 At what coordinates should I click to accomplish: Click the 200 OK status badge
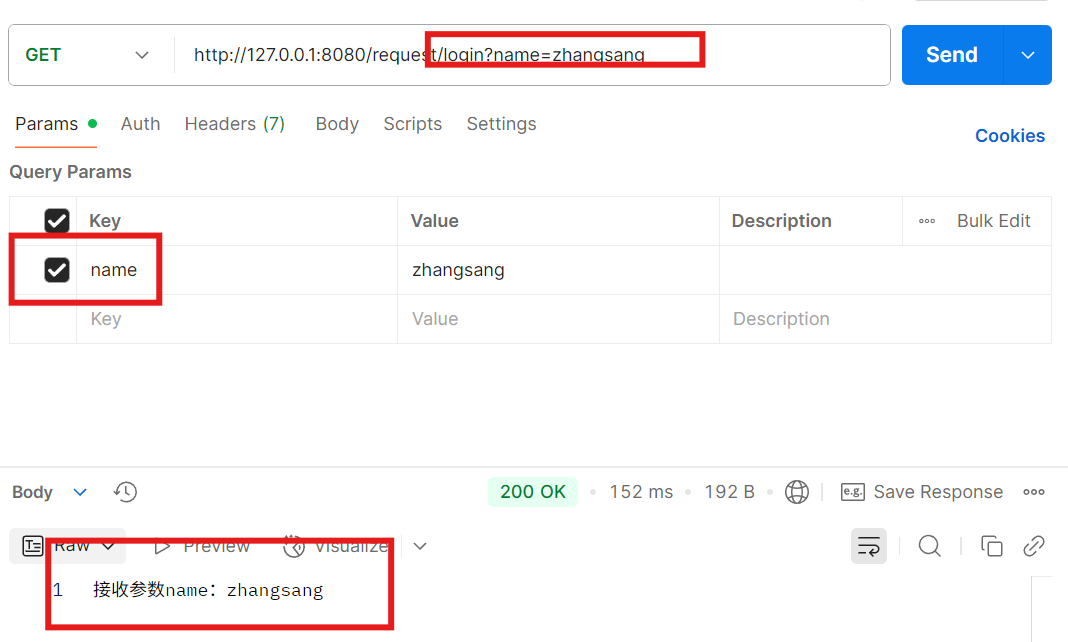533,492
